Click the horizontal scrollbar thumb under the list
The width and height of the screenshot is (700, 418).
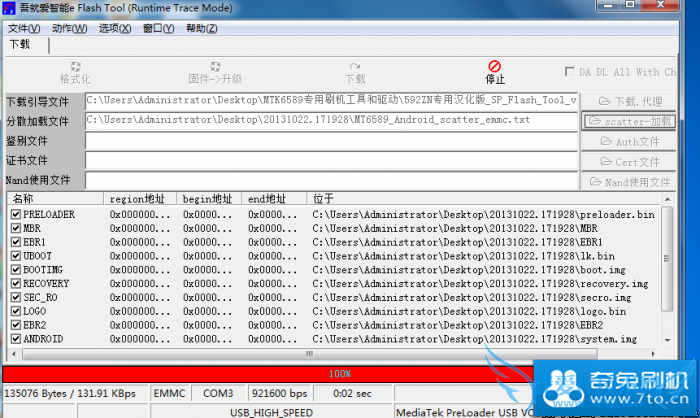pyautogui.click(x=309, y=354)
